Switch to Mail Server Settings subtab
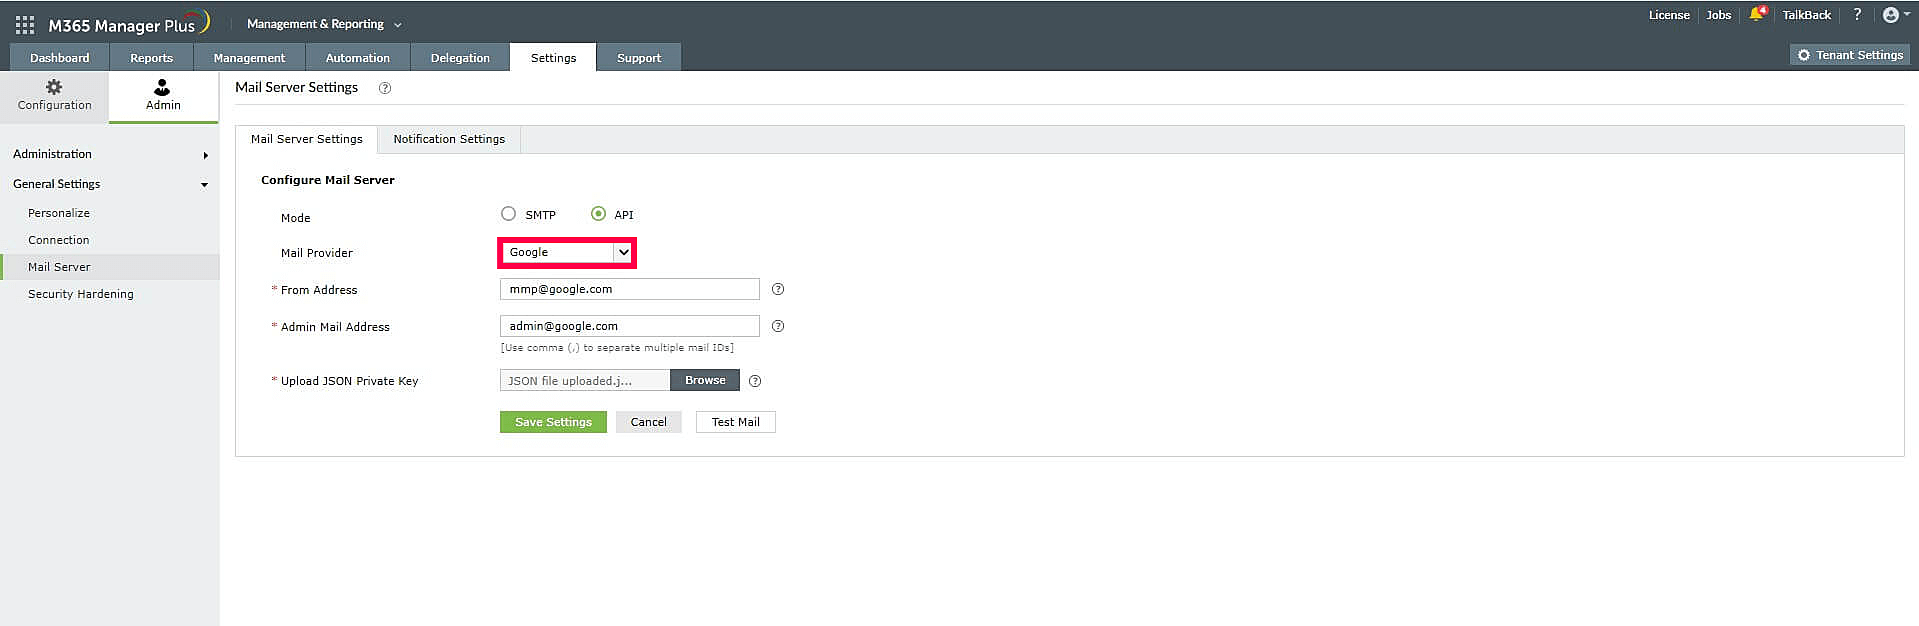Viewport: 1919px width, 626px height. click(306, 139)
